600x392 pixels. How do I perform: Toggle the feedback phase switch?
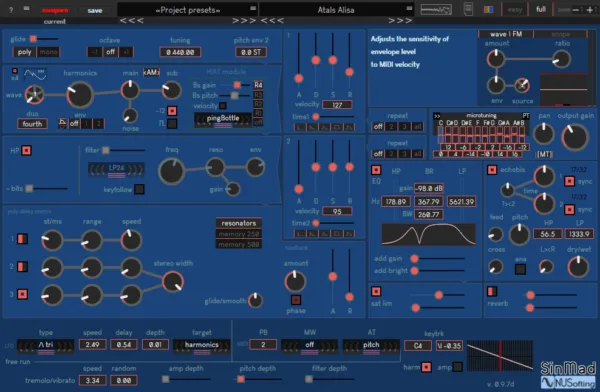coord(296,299)
